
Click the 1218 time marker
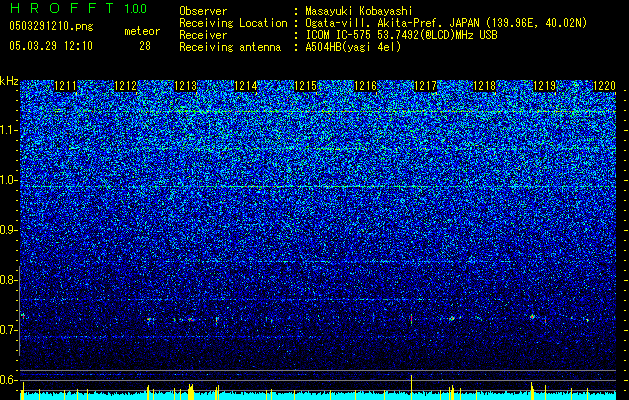485,86
